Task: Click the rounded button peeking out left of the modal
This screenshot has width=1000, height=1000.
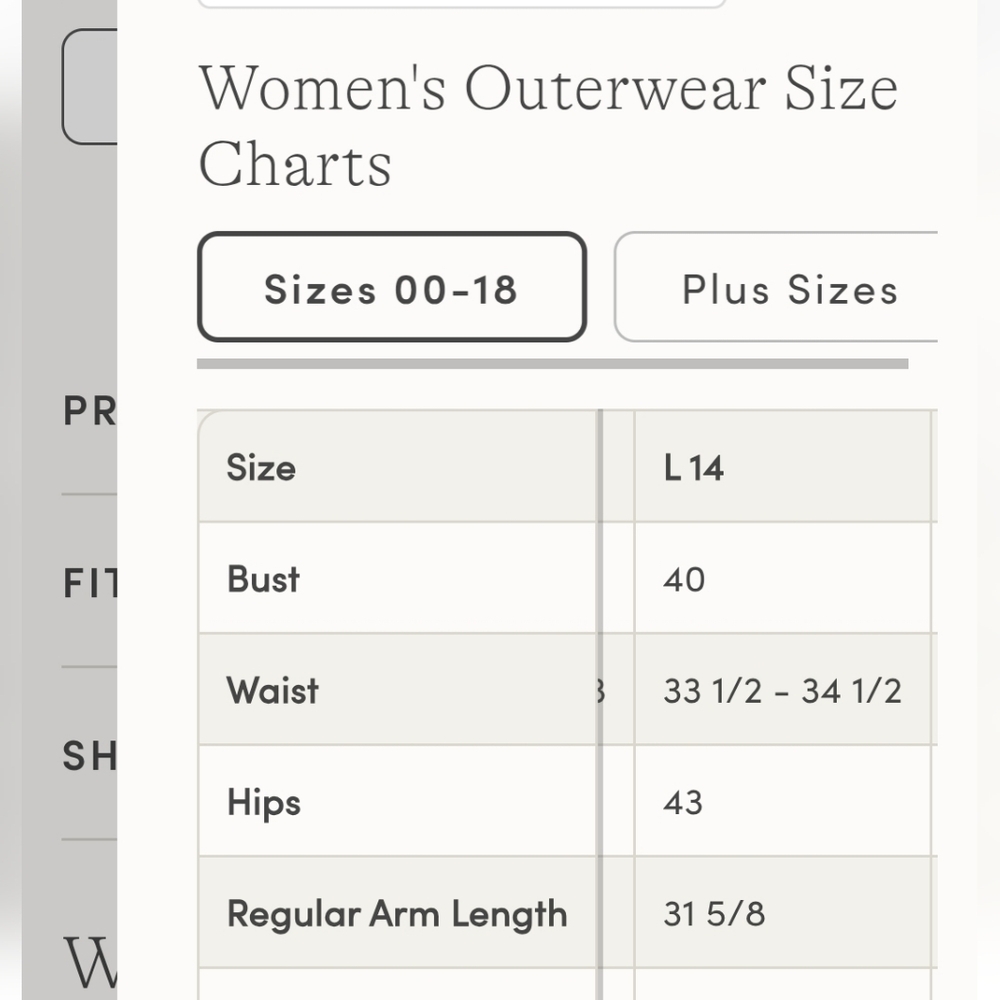Action: (x=90, y=86)
